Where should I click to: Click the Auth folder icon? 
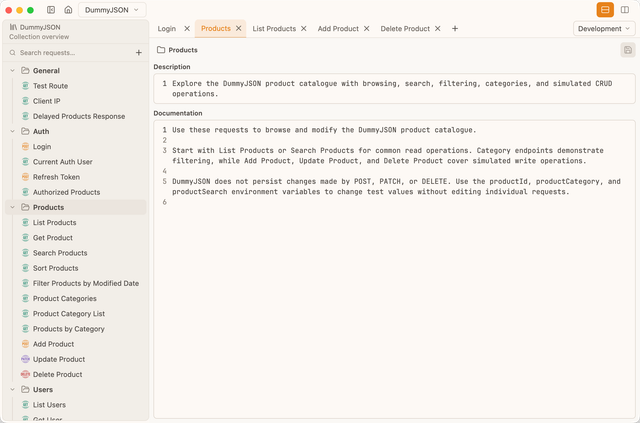coord(25,131)
